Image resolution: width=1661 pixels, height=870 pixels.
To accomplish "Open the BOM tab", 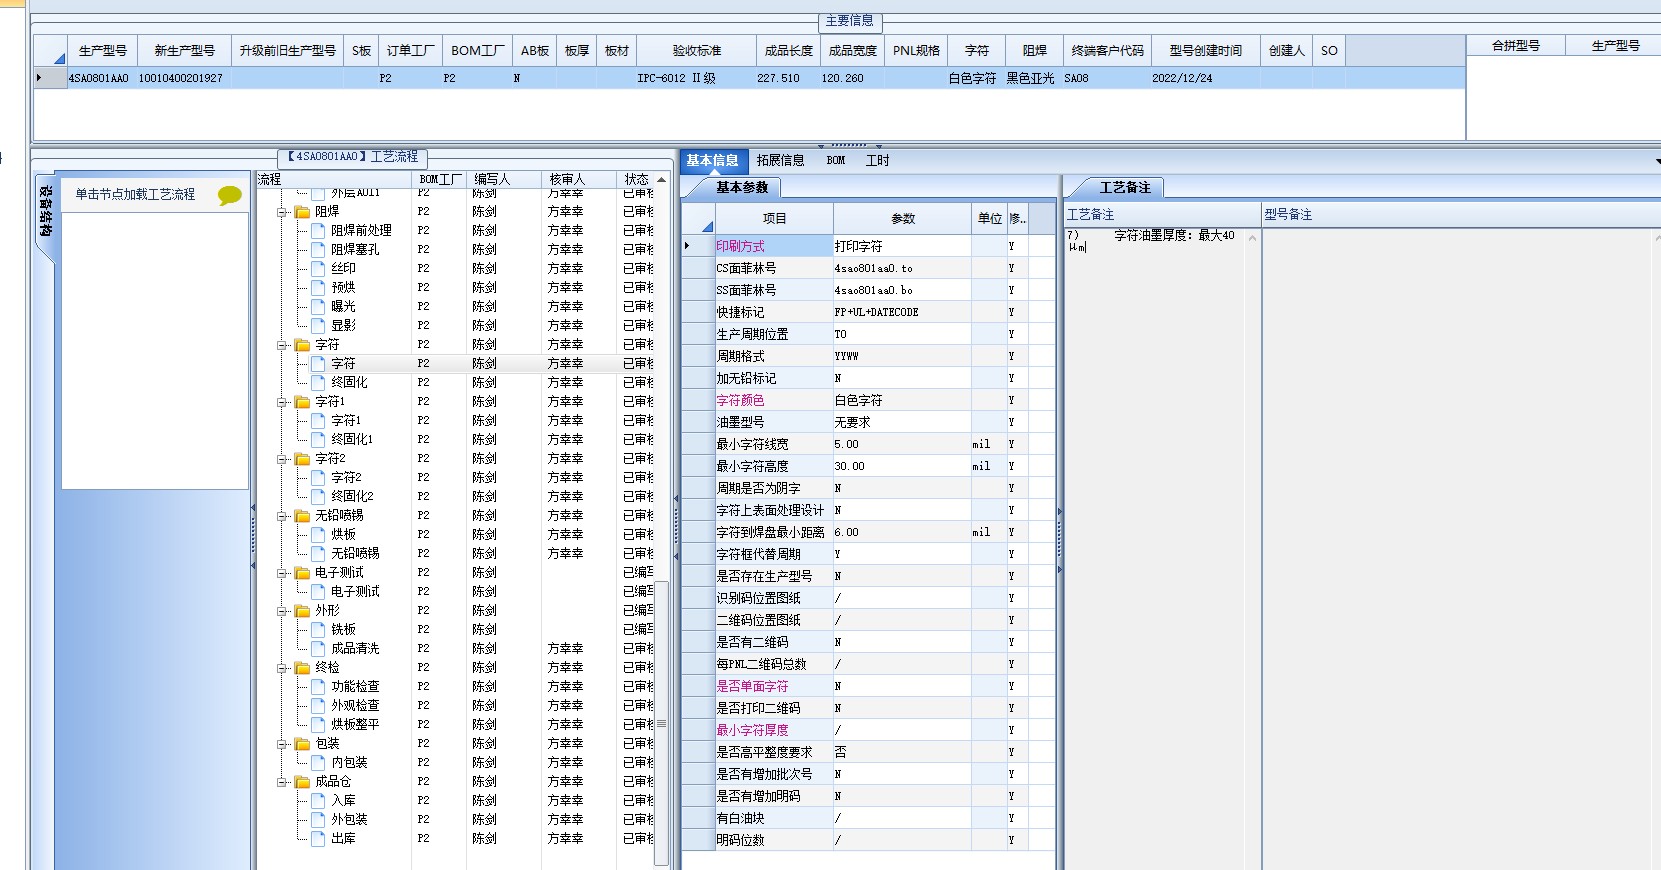I will [836, 161].
